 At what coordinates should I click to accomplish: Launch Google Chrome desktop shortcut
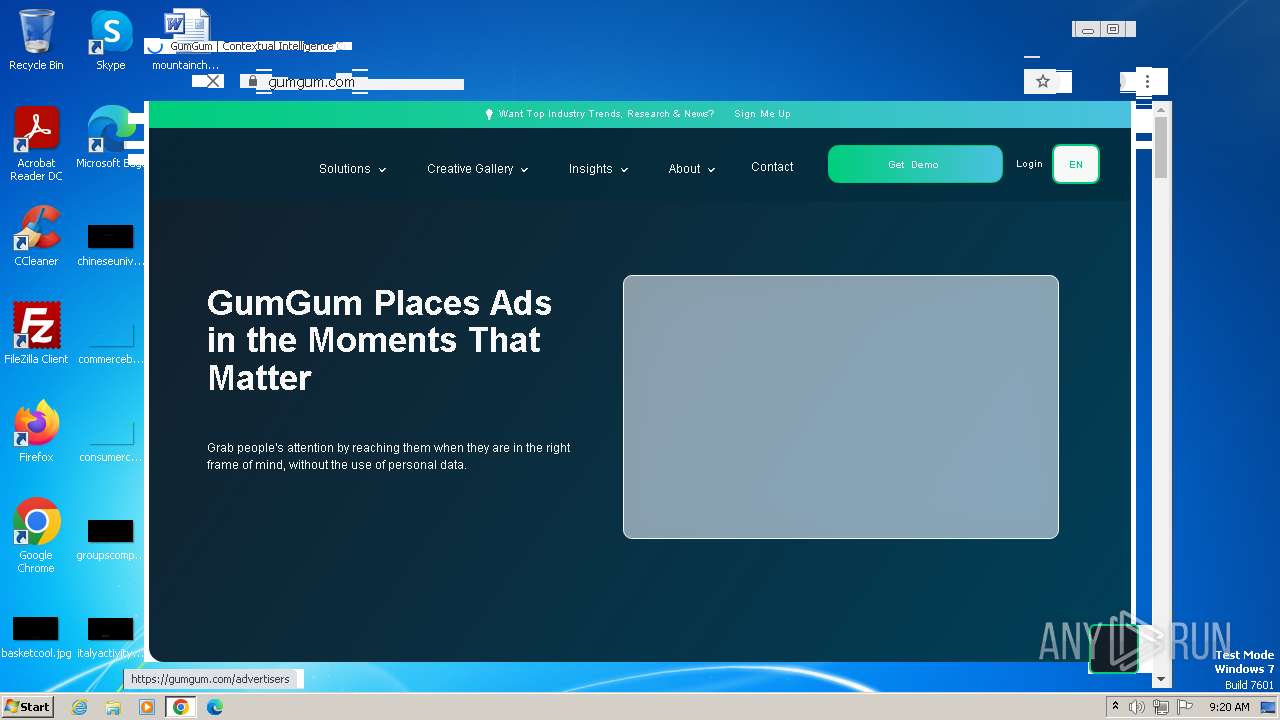pos(36,536)
